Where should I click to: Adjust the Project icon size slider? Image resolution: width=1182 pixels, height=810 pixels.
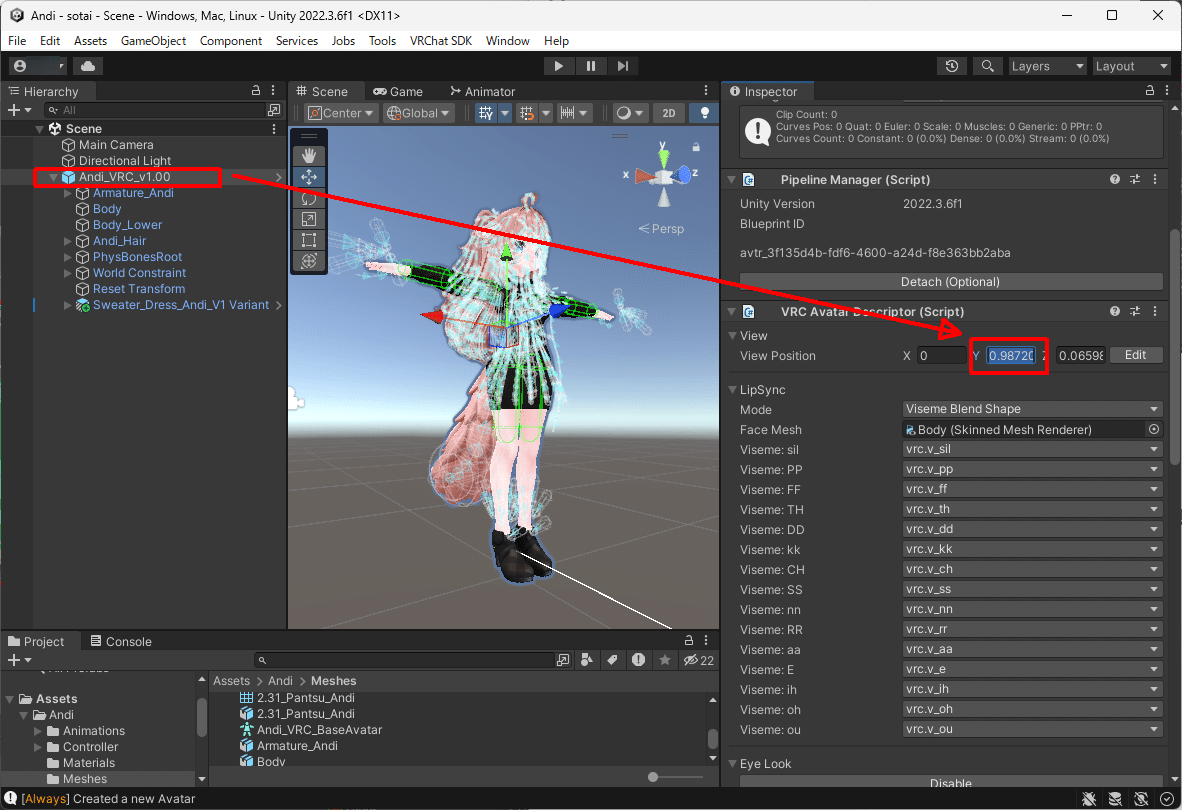(x=653, y=777)
